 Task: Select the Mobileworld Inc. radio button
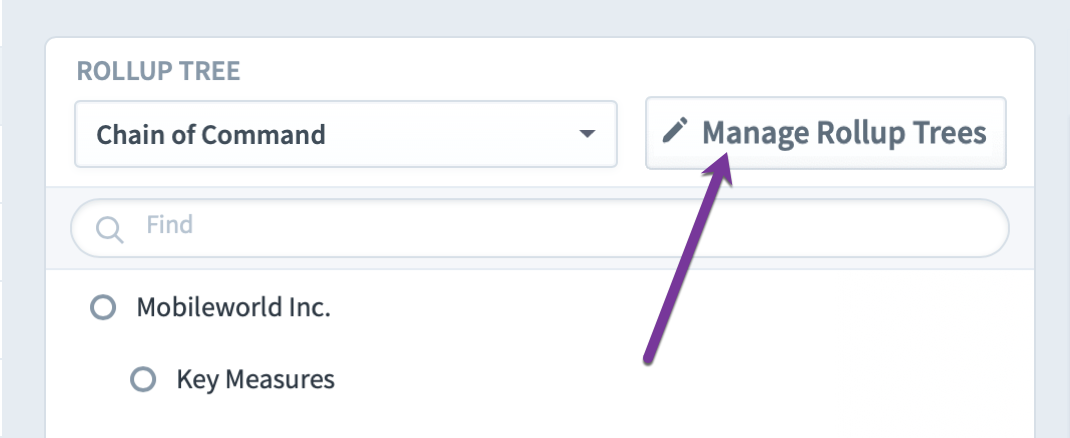point(104,307)
